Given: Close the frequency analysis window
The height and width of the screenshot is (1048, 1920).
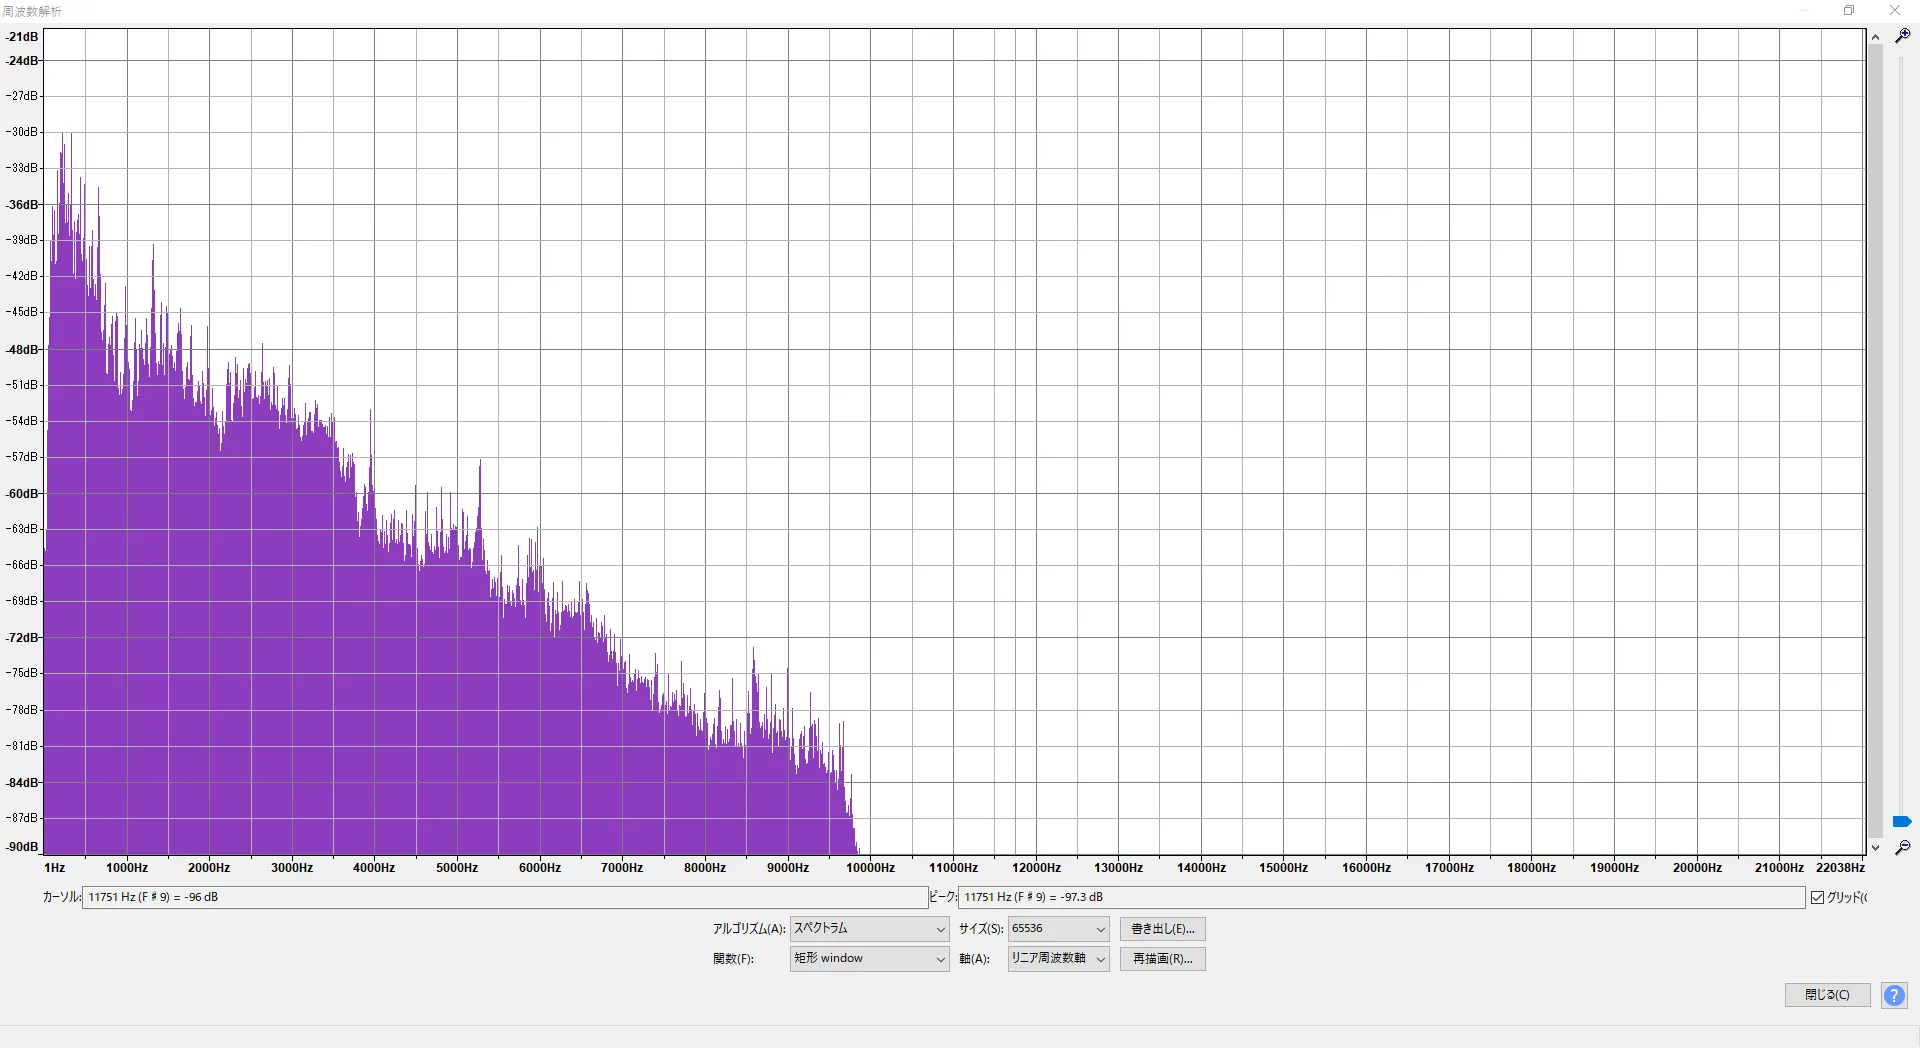Looking at the screenshot, I should (1894, 11).
